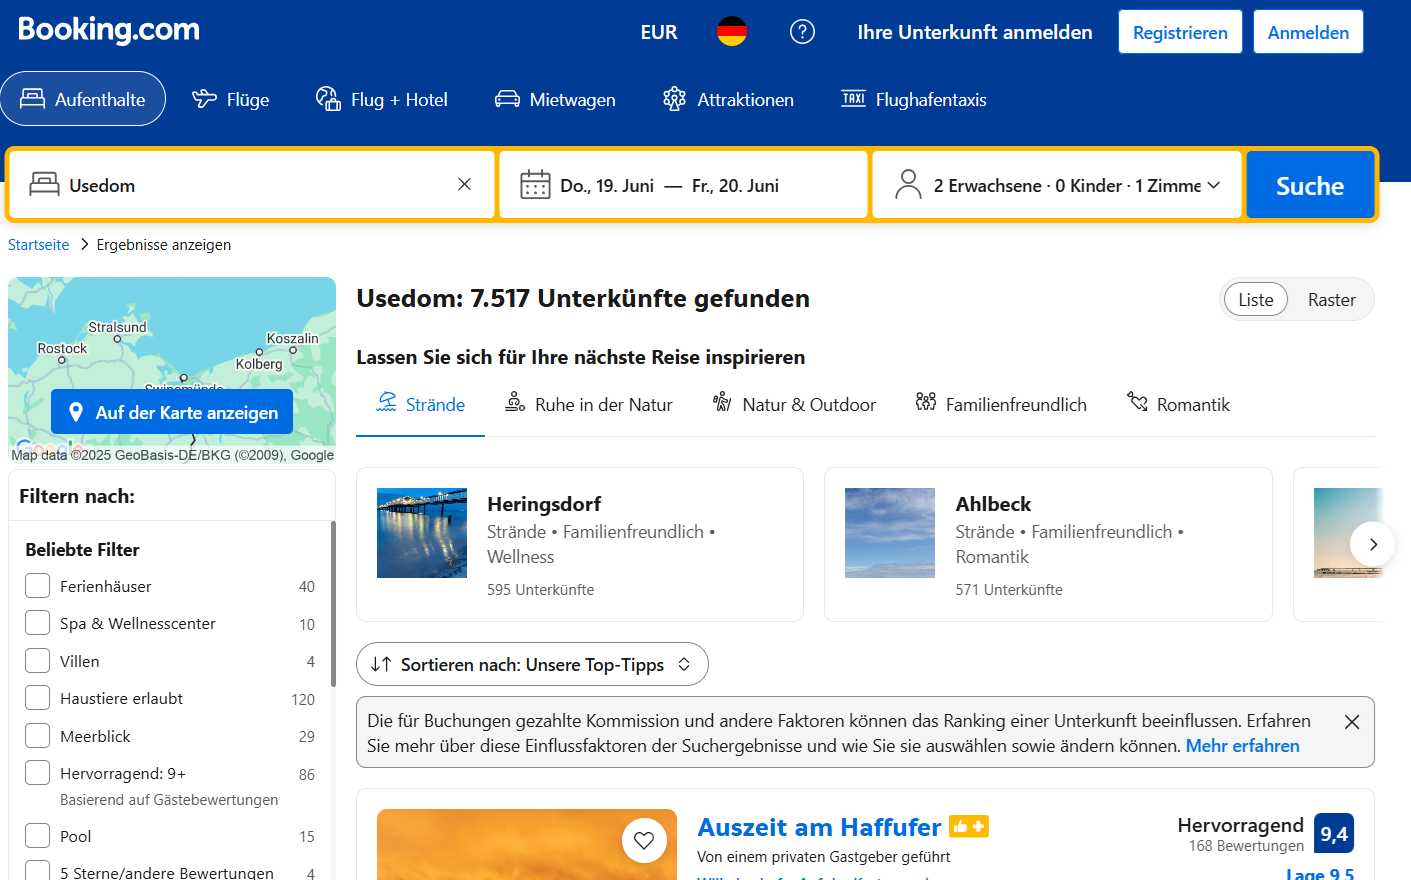Click the Booking.com logo
The height and width of the screenshot is (880, 1411).
[x=109, y=30]
